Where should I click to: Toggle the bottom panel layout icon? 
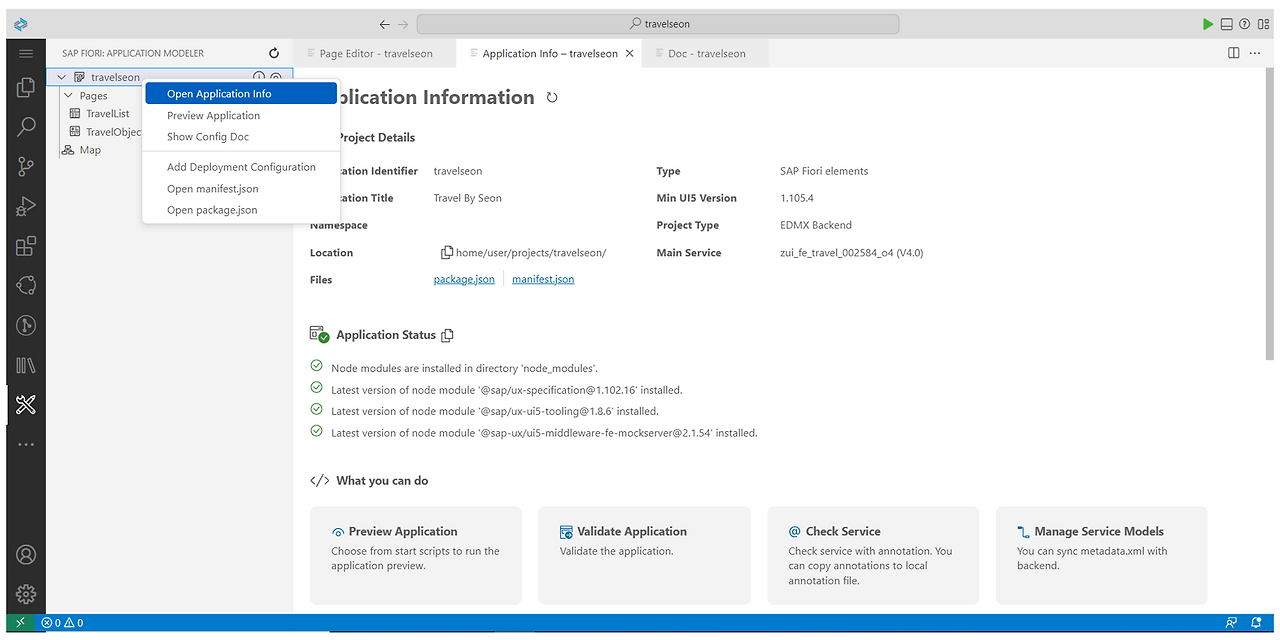click(x=1227, y=24)
